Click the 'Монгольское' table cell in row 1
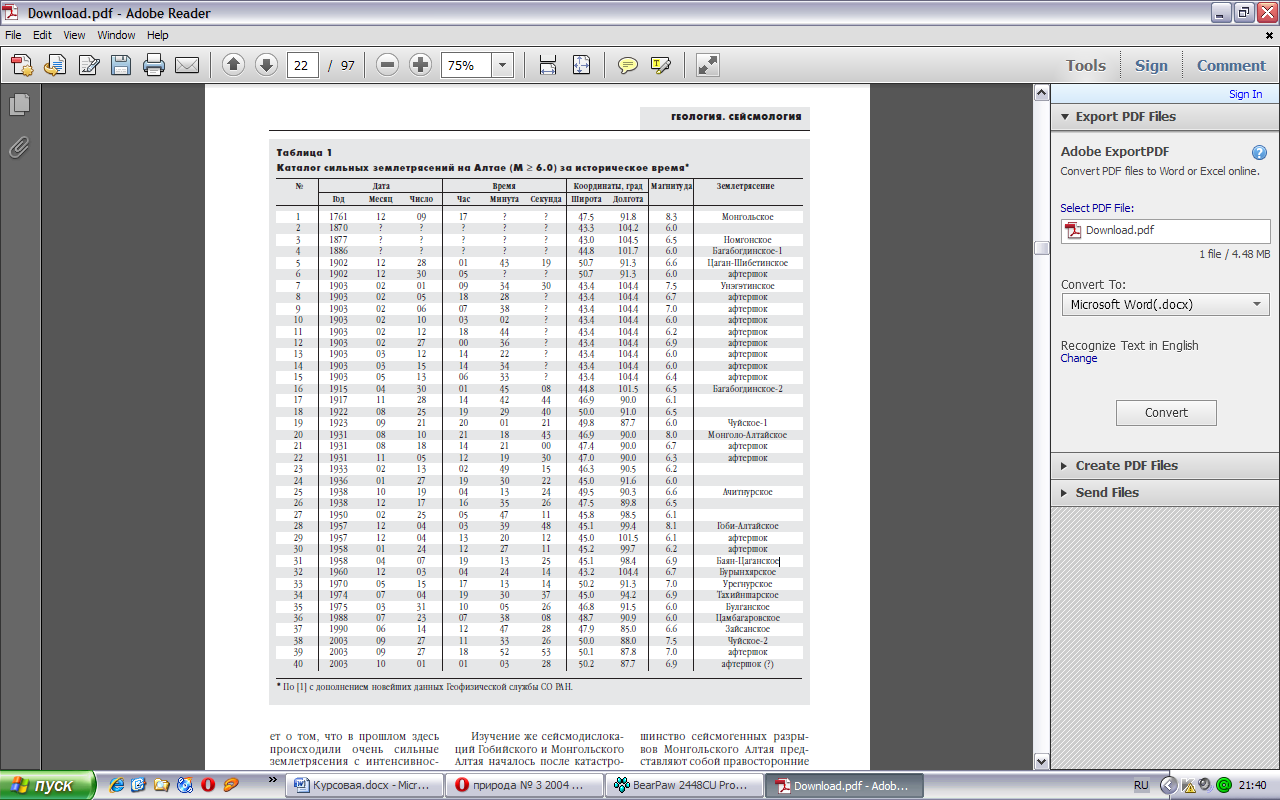Screen dimensions: 1280x800 747,216
